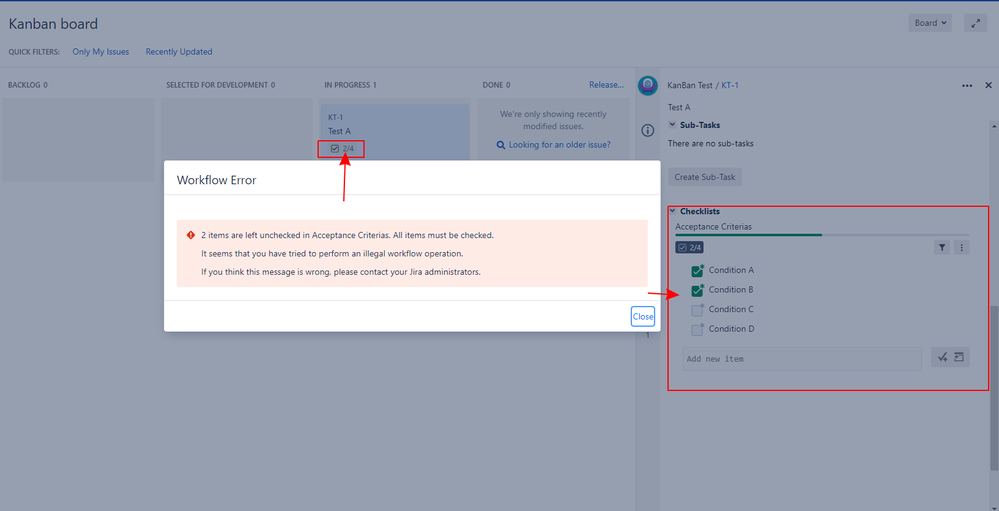Viewport: 999px width, 511px height.
Task: Click the Acceptance Criterias progress bar
Action: pos(822,235)
